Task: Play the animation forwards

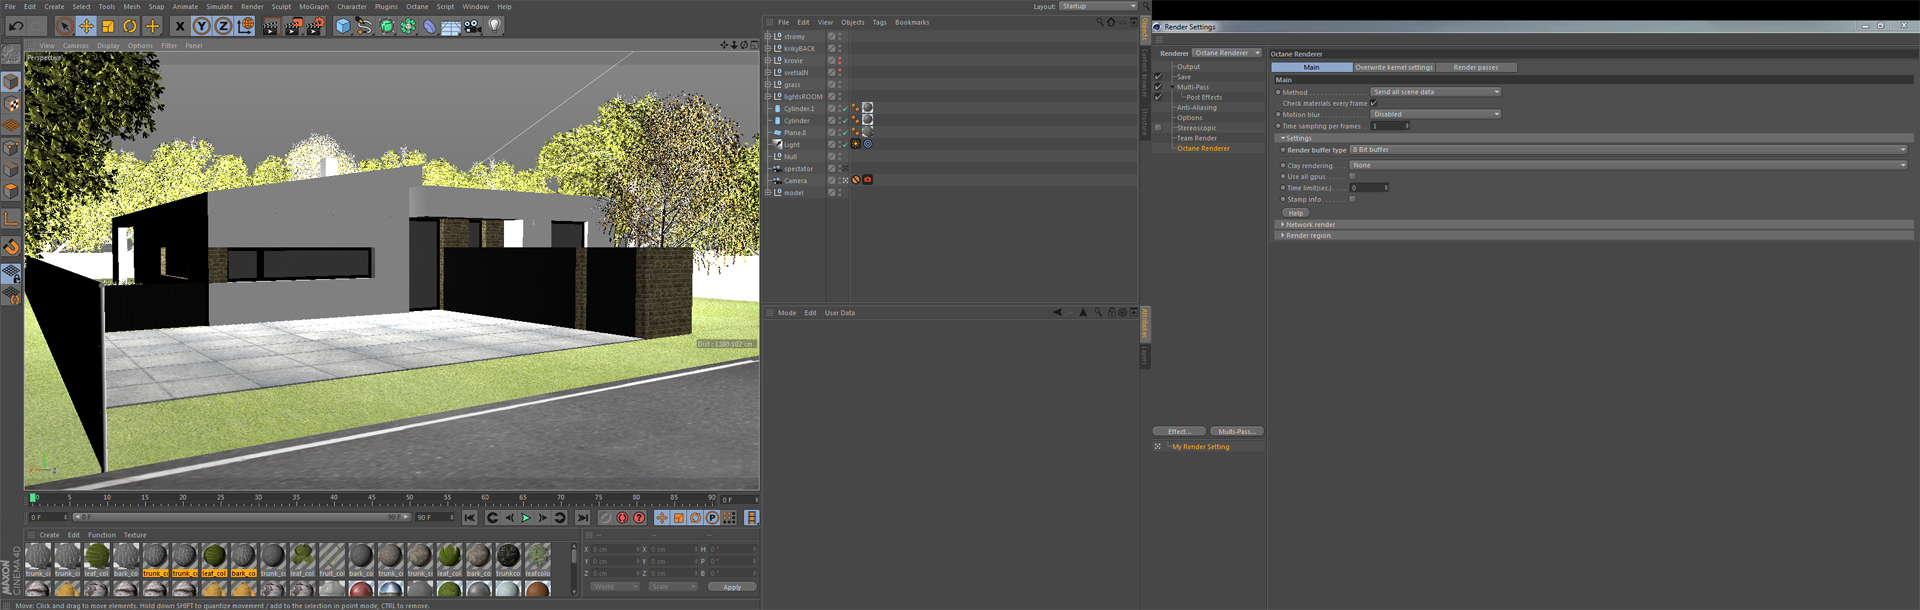Action: click(526, 518)
